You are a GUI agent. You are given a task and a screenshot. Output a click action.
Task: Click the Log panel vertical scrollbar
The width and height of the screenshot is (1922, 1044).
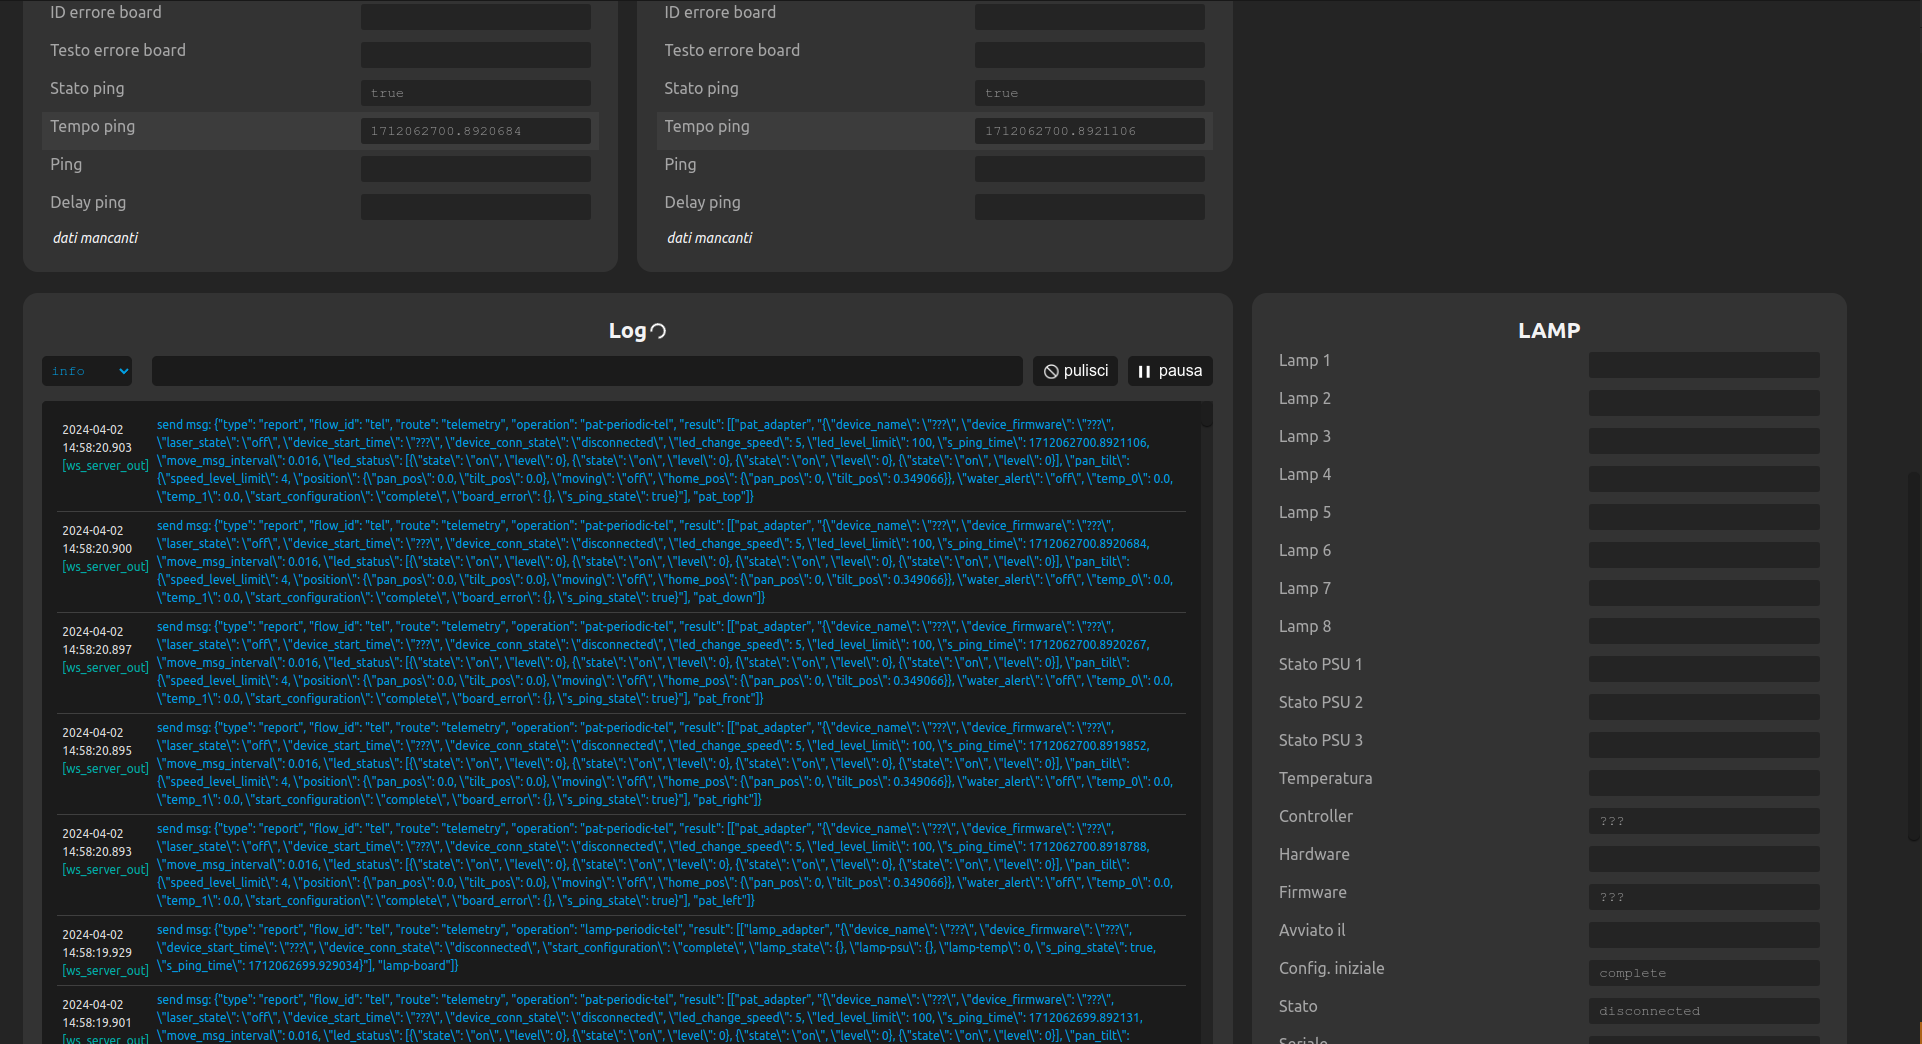[1207, 415]
